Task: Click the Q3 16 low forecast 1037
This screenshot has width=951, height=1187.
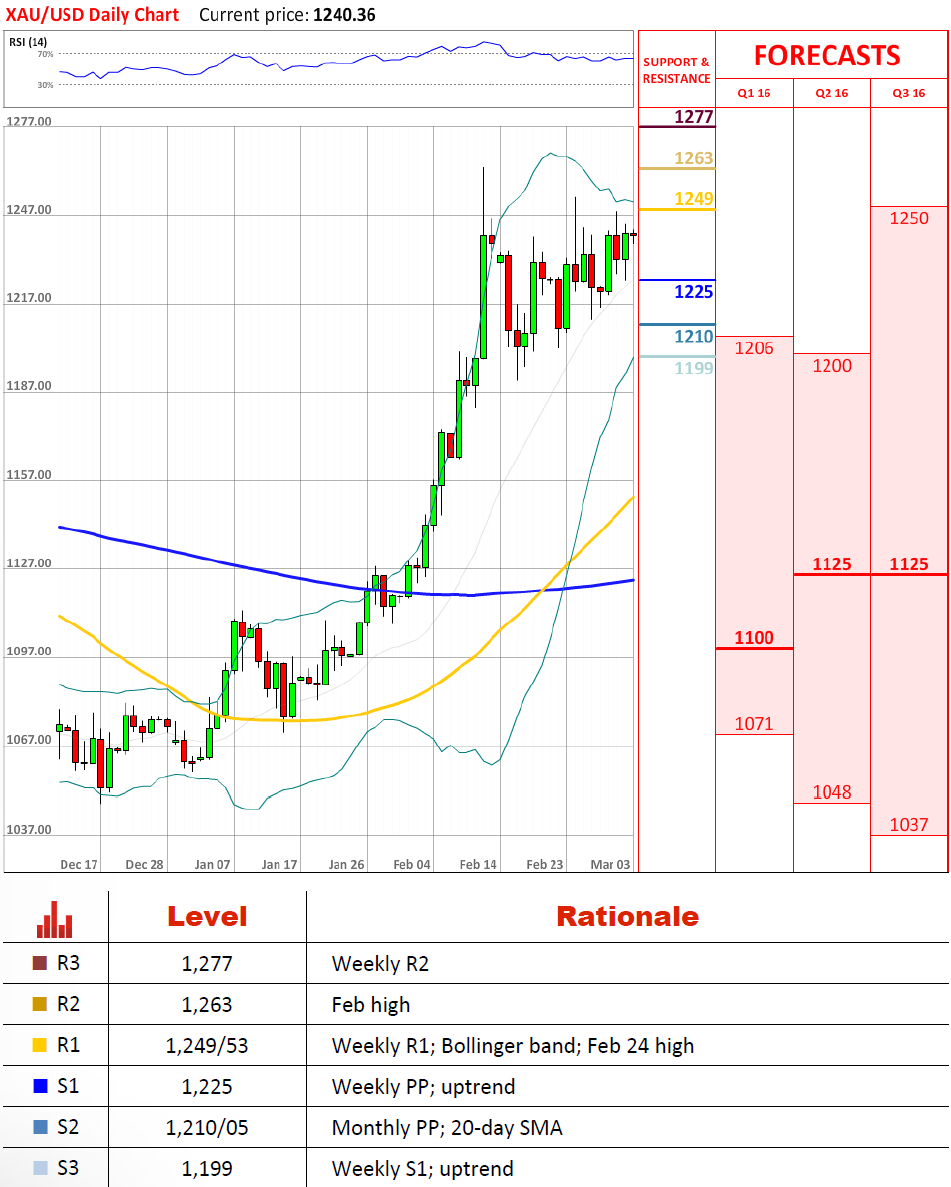Action: (x=909, y=824)
